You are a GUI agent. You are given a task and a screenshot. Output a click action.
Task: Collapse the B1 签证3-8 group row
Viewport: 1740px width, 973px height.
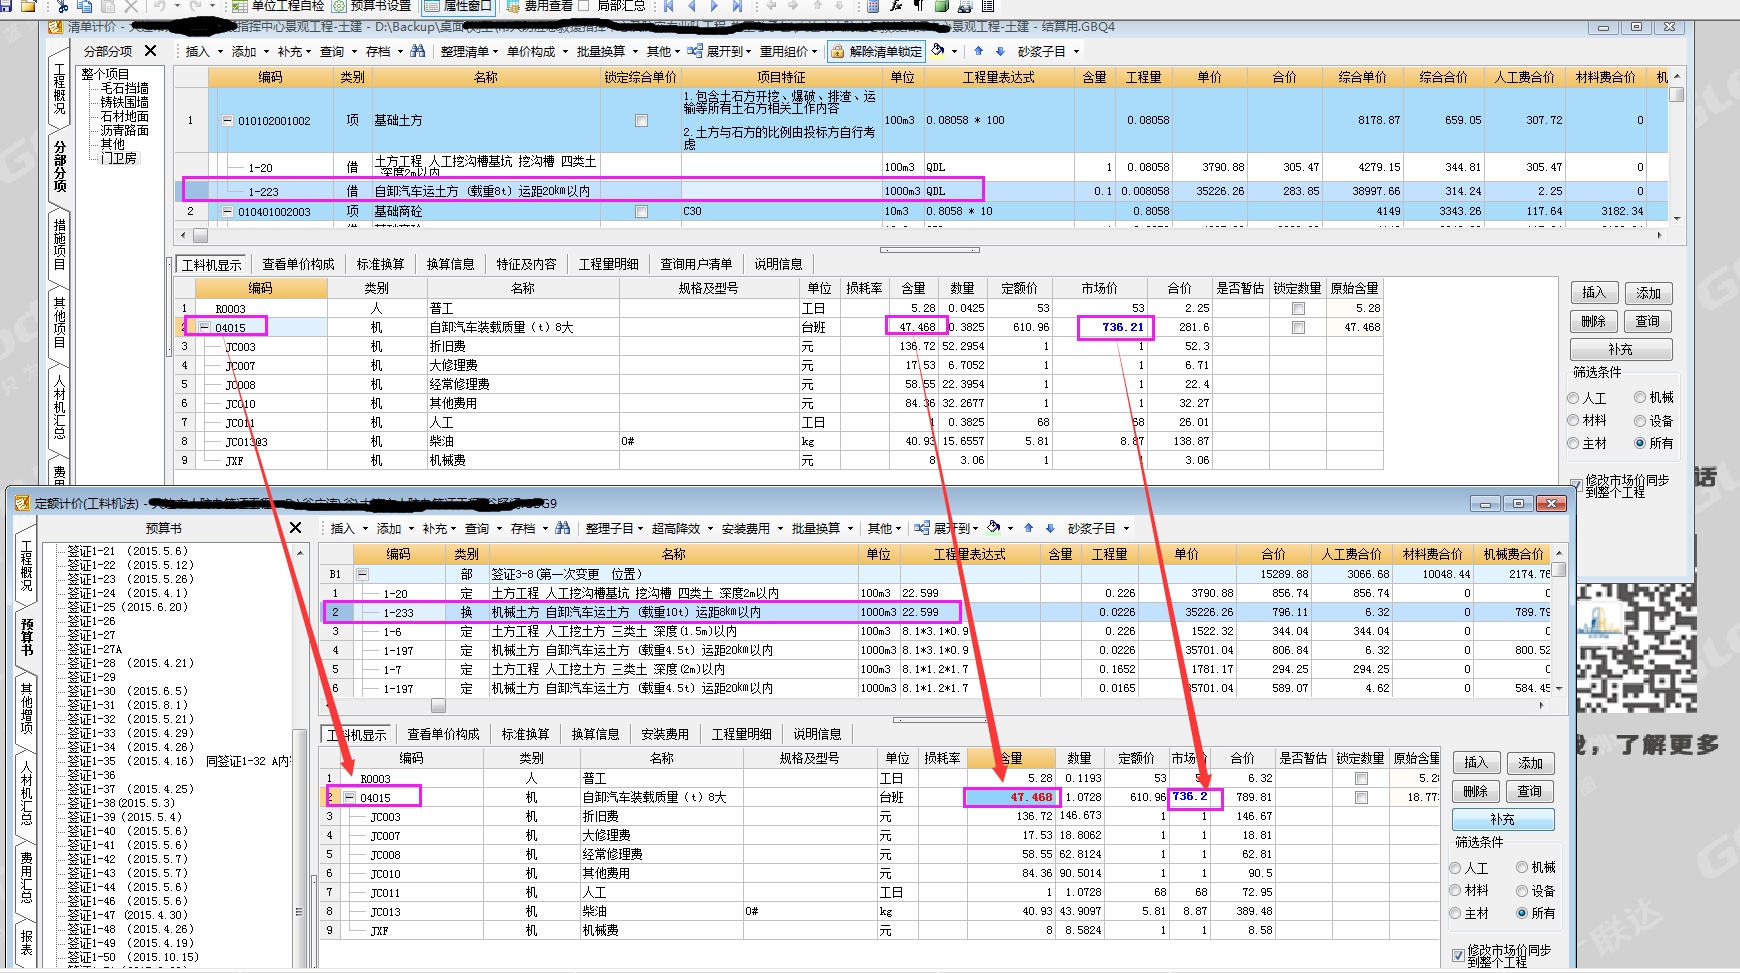(x=362, y=574)
